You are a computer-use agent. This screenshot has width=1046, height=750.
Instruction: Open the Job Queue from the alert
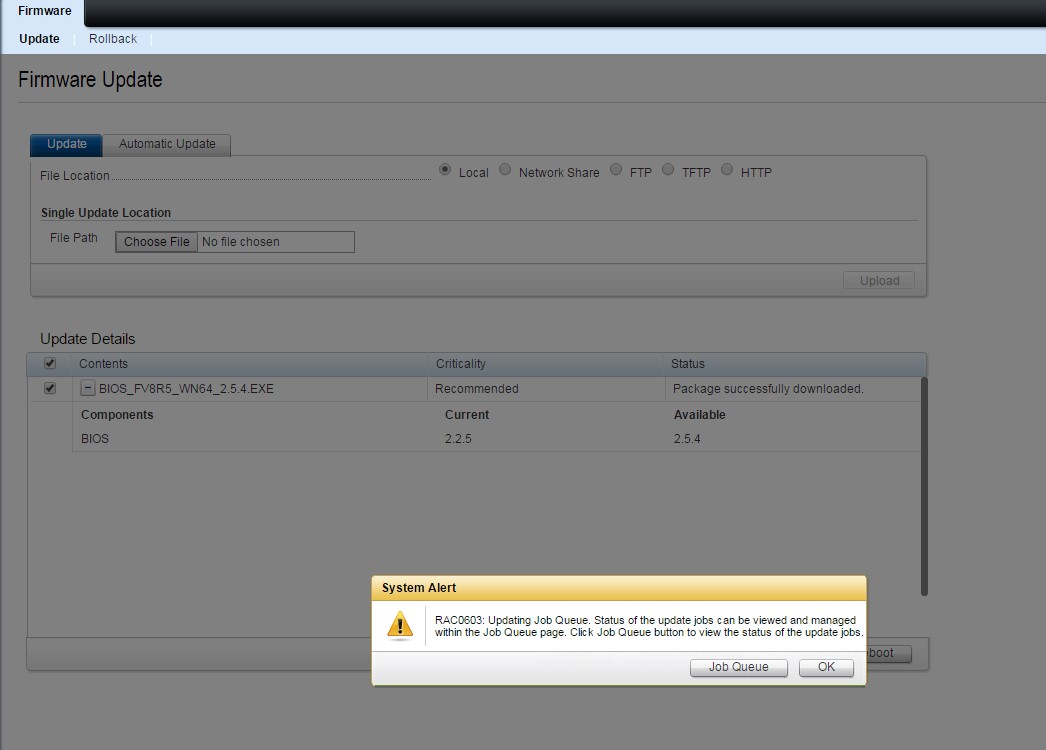(x=738, y=667)
